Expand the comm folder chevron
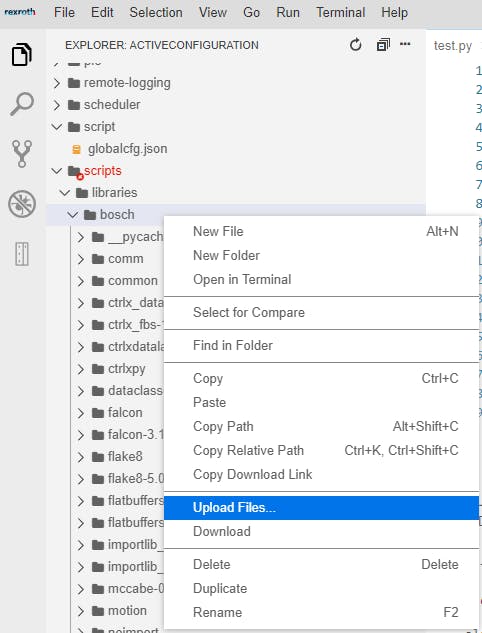This screenshot has height=633, width=482. coord(81,259)
